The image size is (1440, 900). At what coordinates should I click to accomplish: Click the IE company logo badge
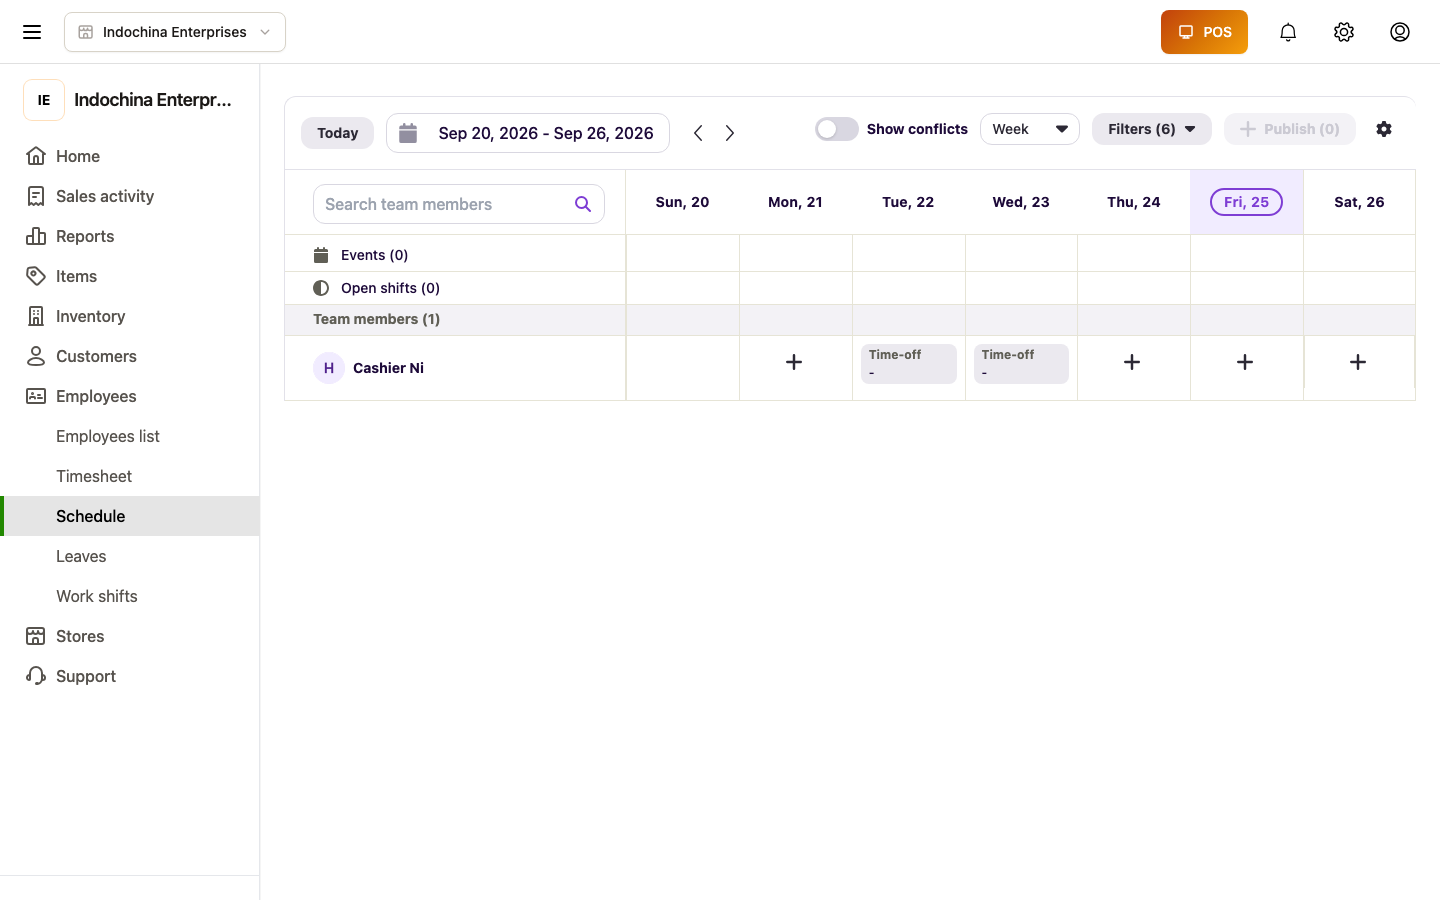tap(44, 100)
